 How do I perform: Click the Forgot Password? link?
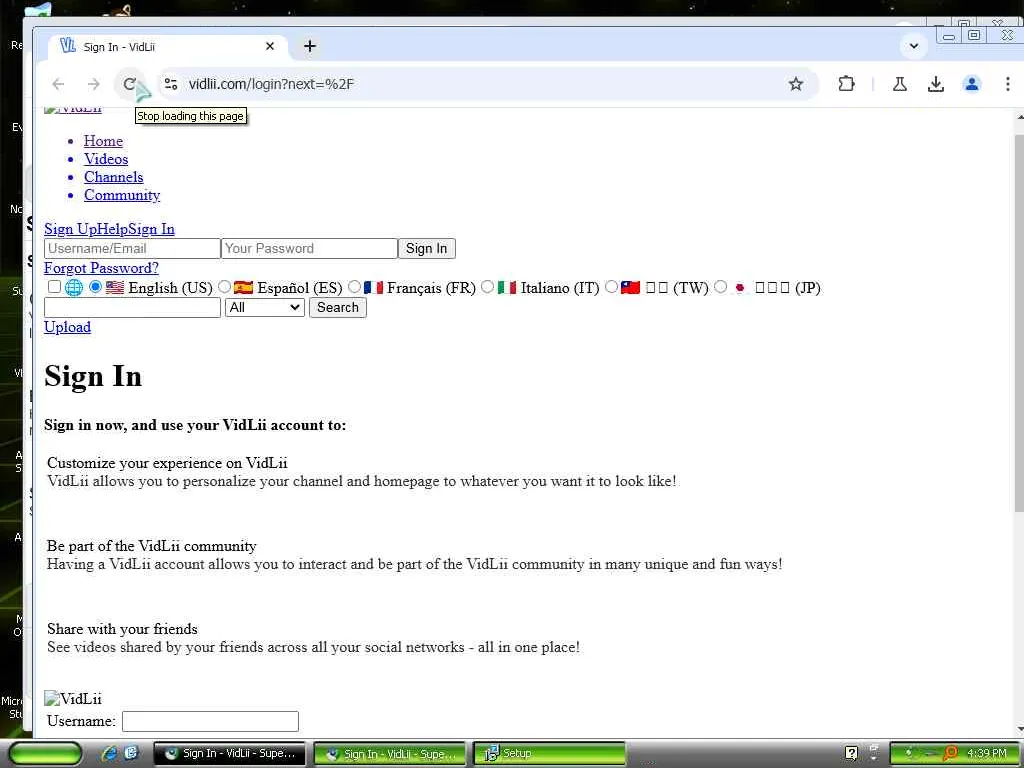coord(101,268)
